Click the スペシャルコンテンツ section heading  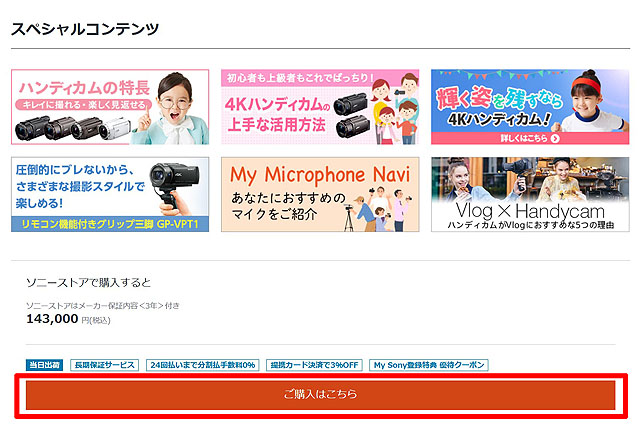[85, 28]
